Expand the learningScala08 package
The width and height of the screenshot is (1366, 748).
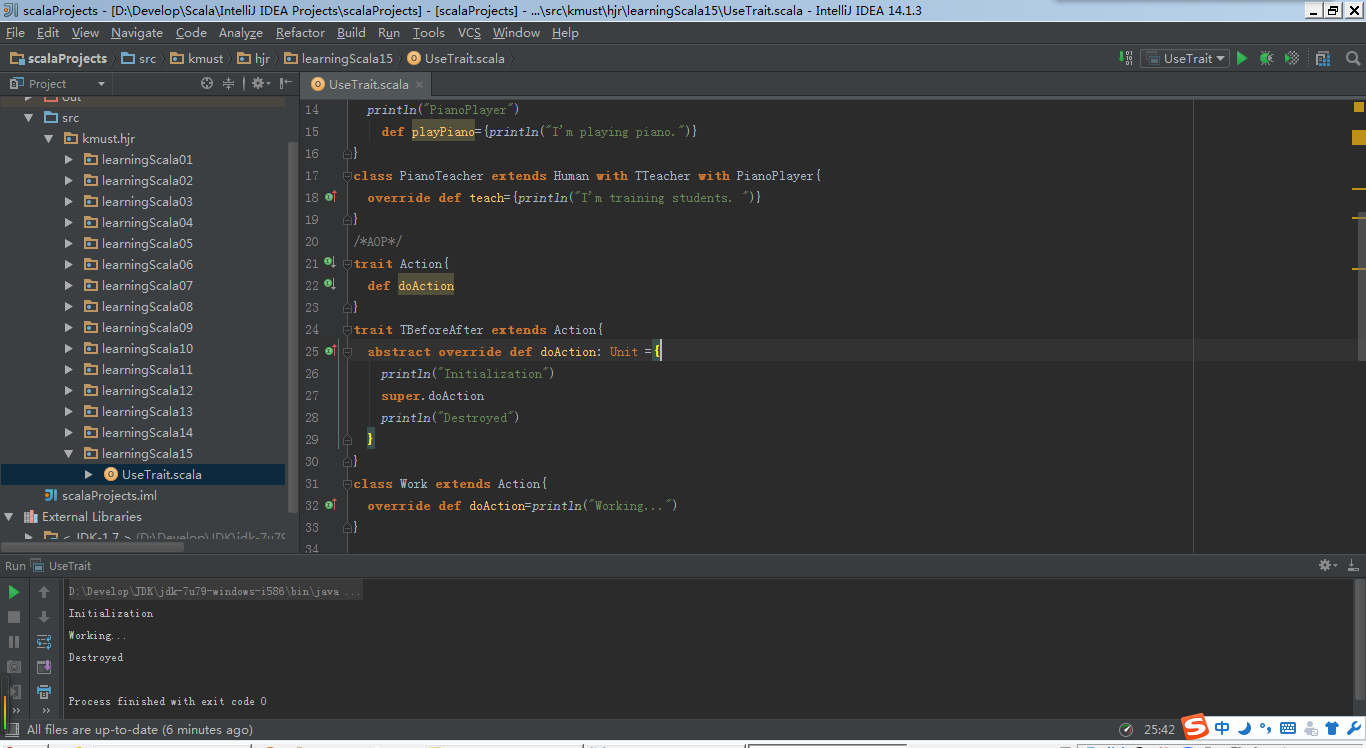click(68, 307)
